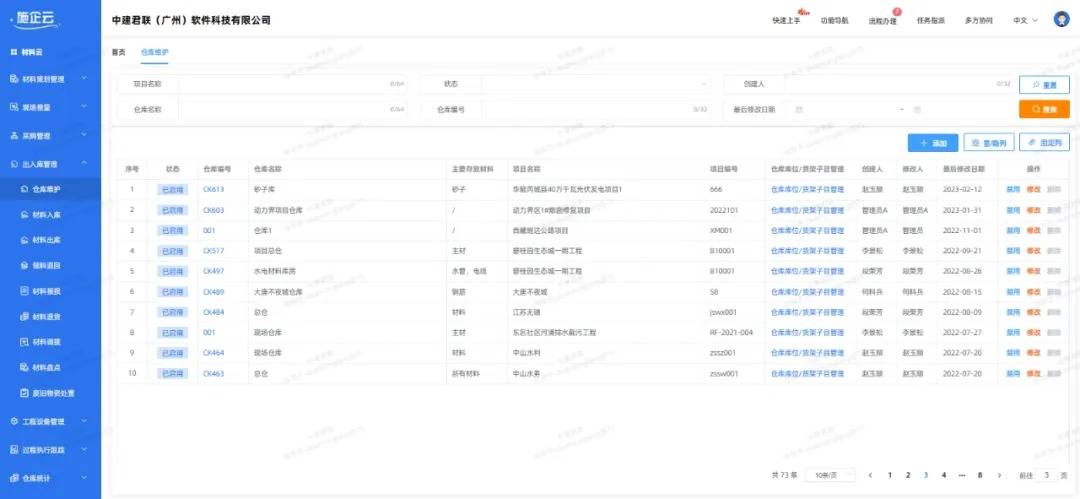
Task: Click the 材料策划管理 sidebar icon
Action: [14, 79]
